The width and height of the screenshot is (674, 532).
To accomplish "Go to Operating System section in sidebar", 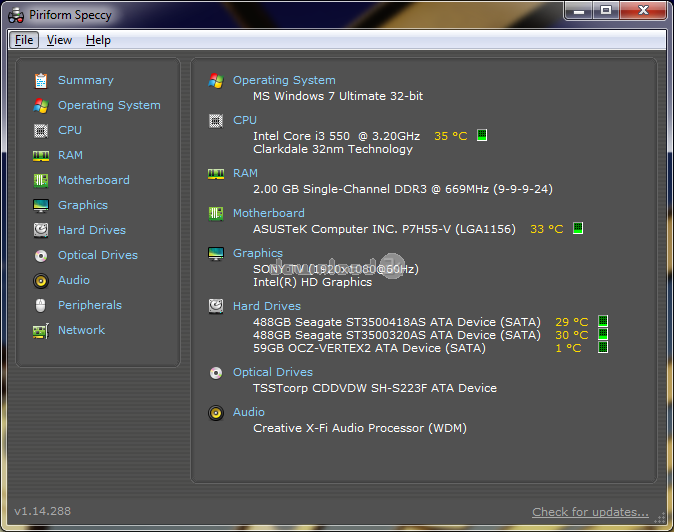I will click(x=109, y=105).
